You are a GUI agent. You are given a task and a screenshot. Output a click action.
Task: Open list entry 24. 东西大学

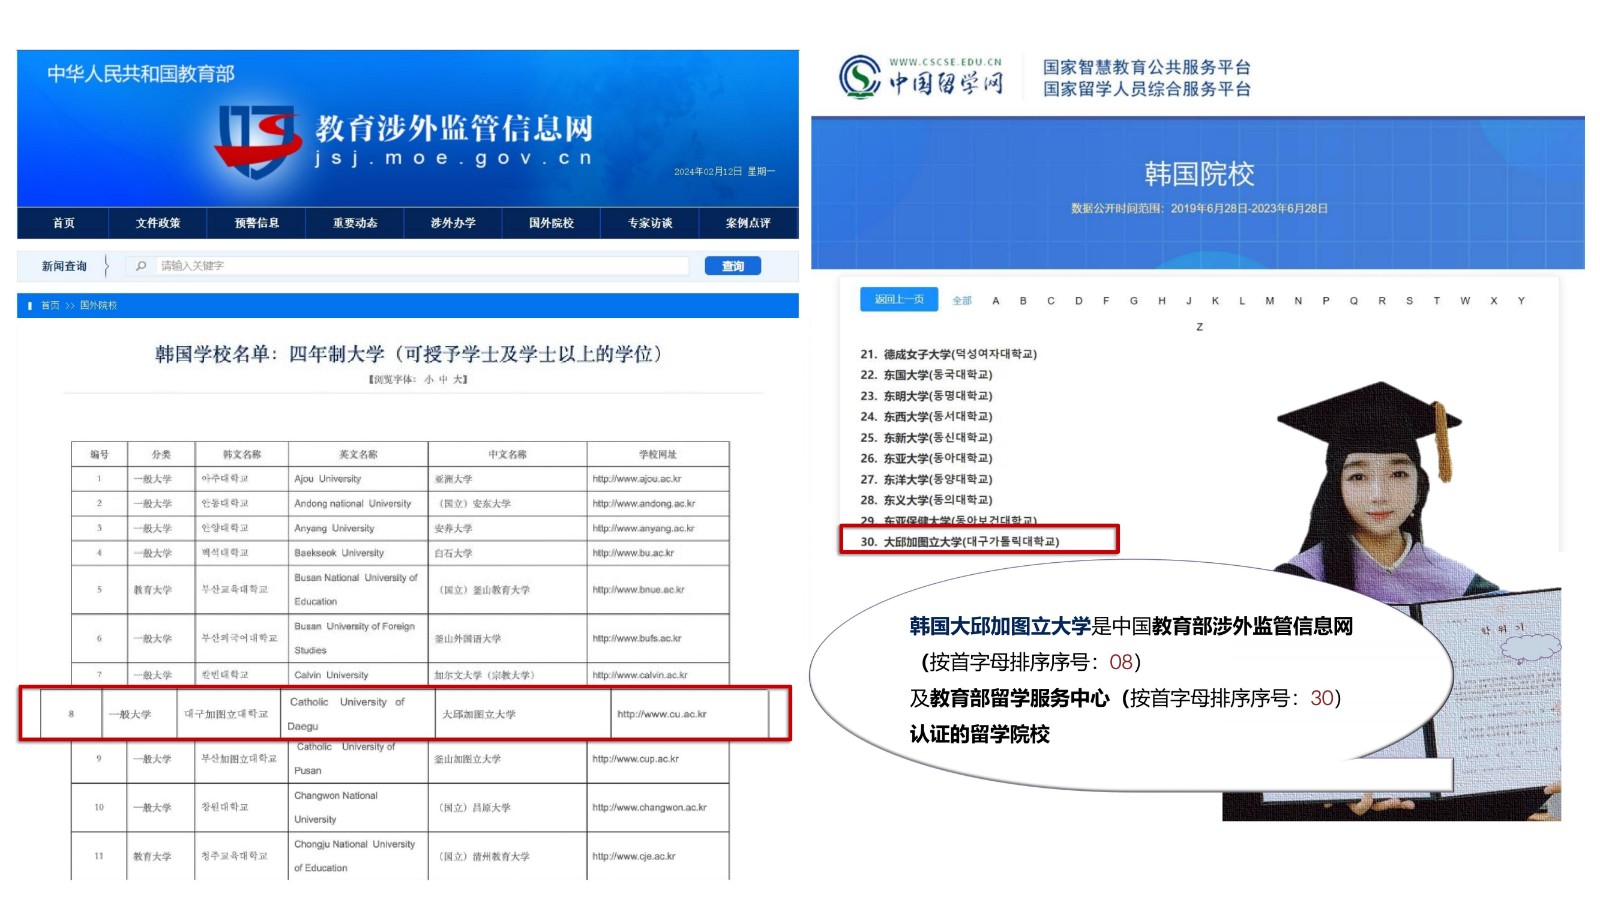pos(927,417)
